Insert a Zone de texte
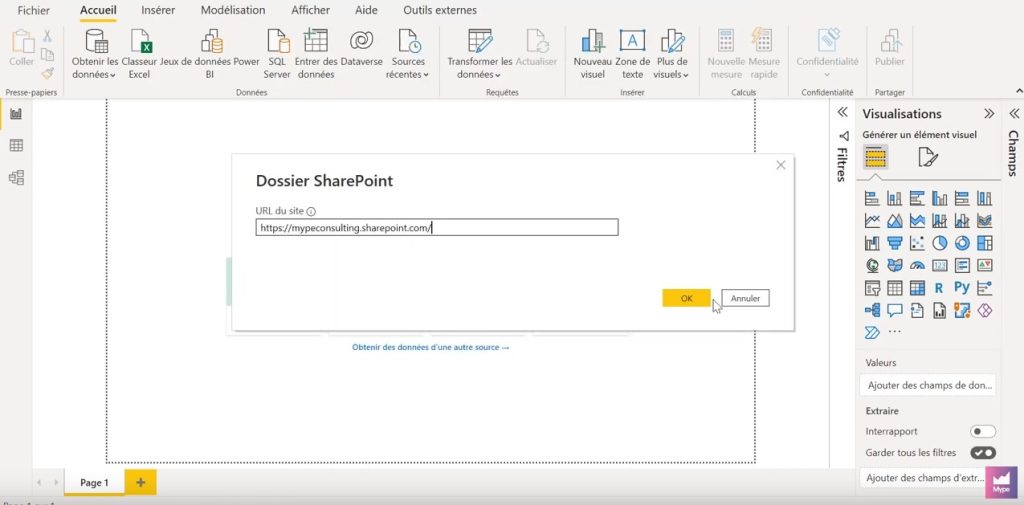1024x505 pixels. pos(632,54)
